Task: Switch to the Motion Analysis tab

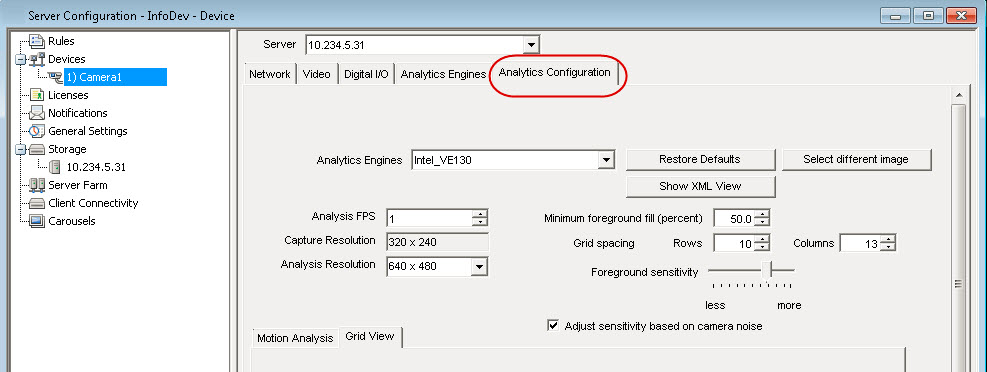Action: click(295, 339)
